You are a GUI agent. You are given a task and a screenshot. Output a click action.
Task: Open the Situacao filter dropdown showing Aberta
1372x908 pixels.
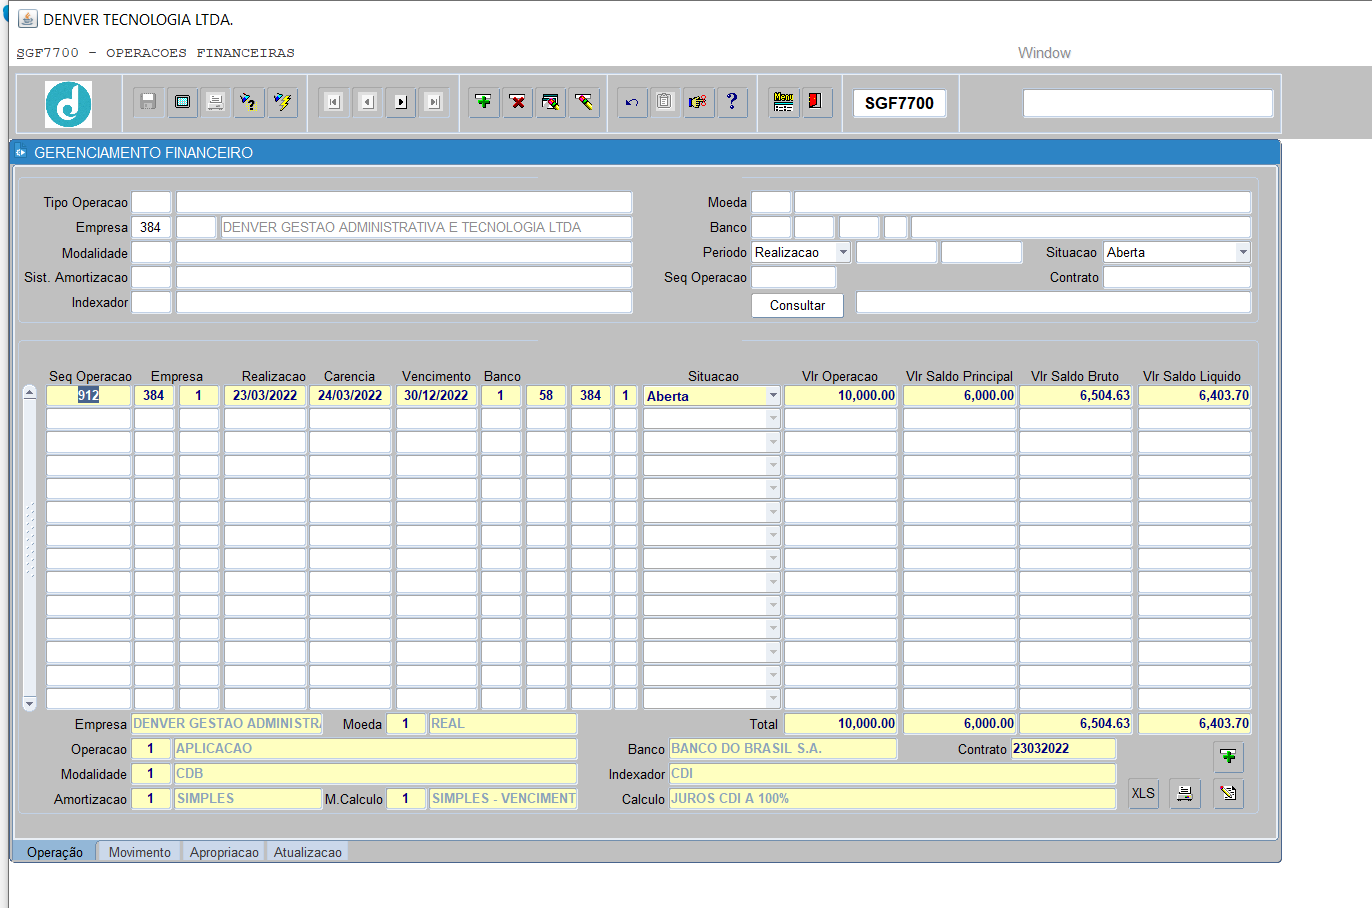(1243, 253)
